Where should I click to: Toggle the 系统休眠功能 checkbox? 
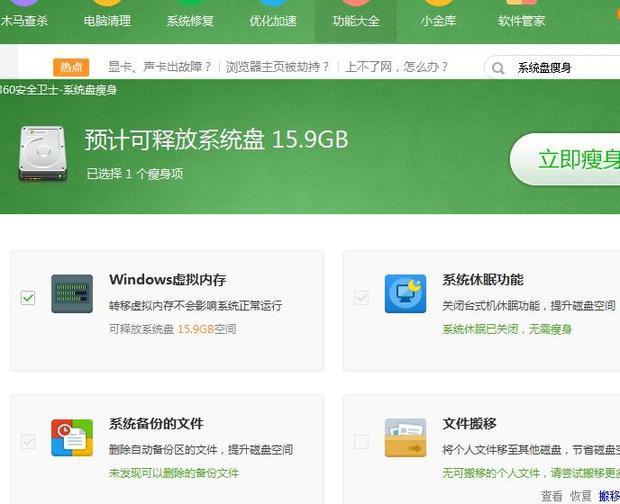[361, 298]
